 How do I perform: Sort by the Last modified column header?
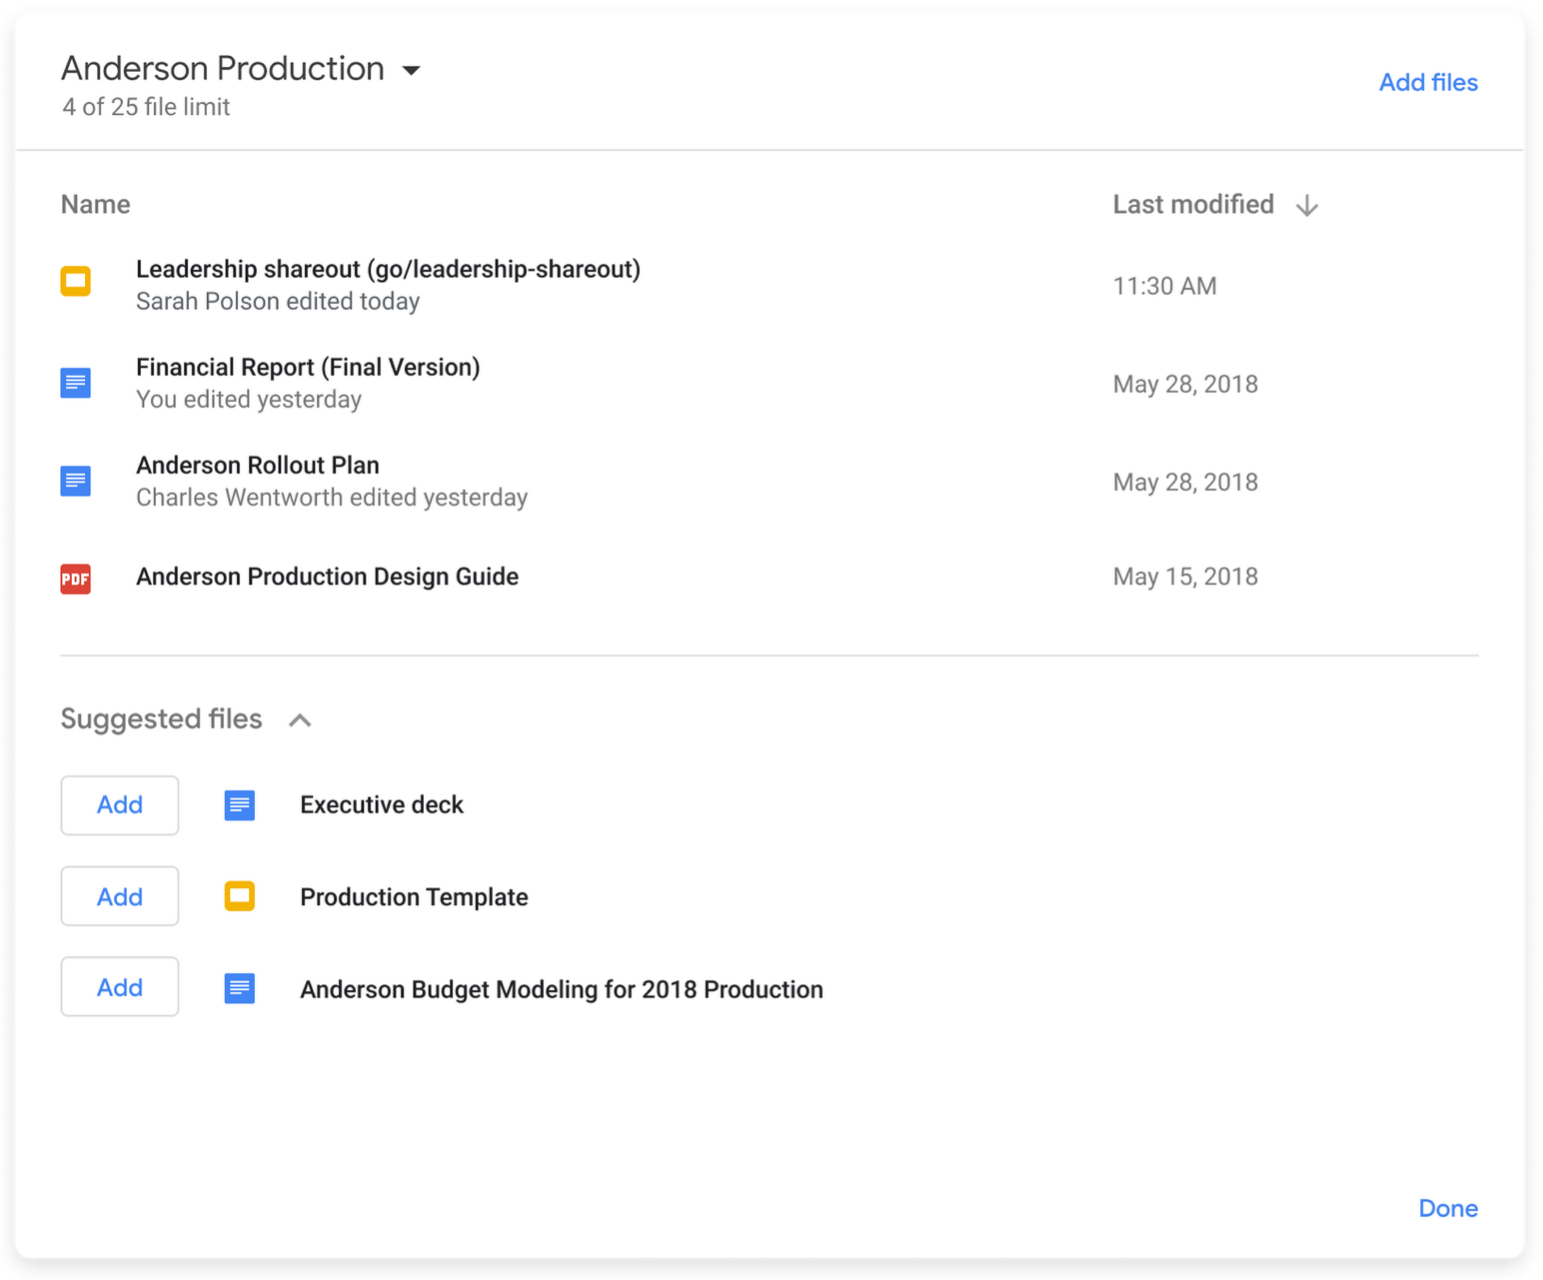[1192, 204]
